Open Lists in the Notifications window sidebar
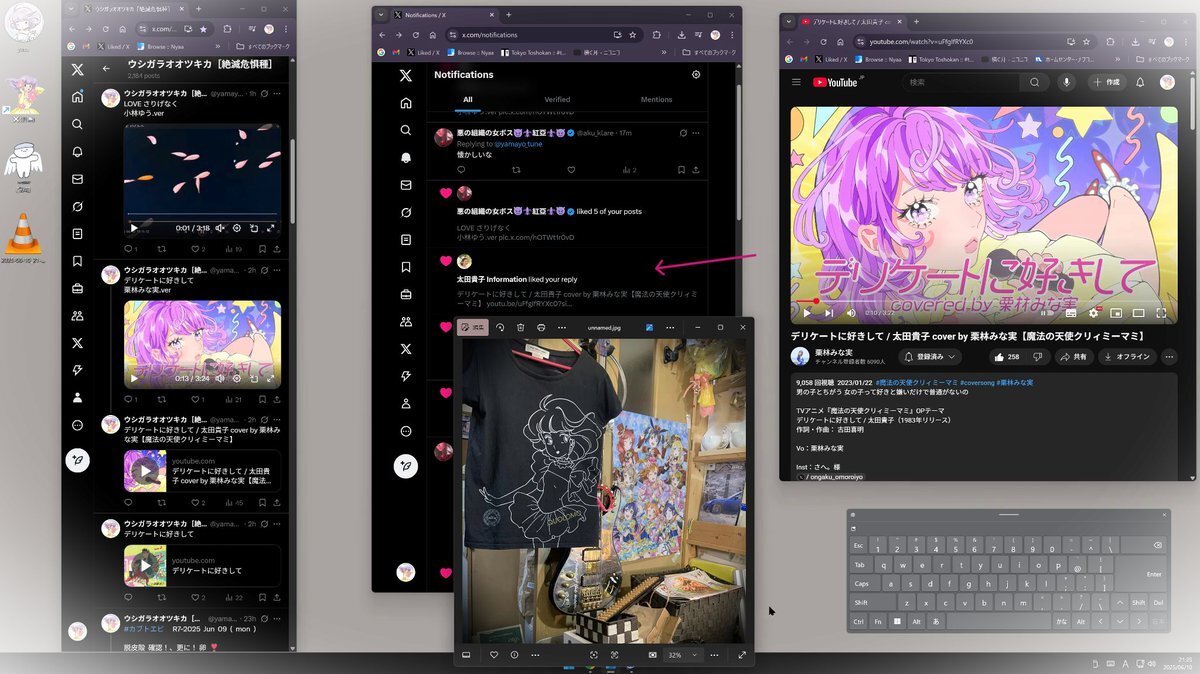 pyautogui.click(x=405, y=240)
